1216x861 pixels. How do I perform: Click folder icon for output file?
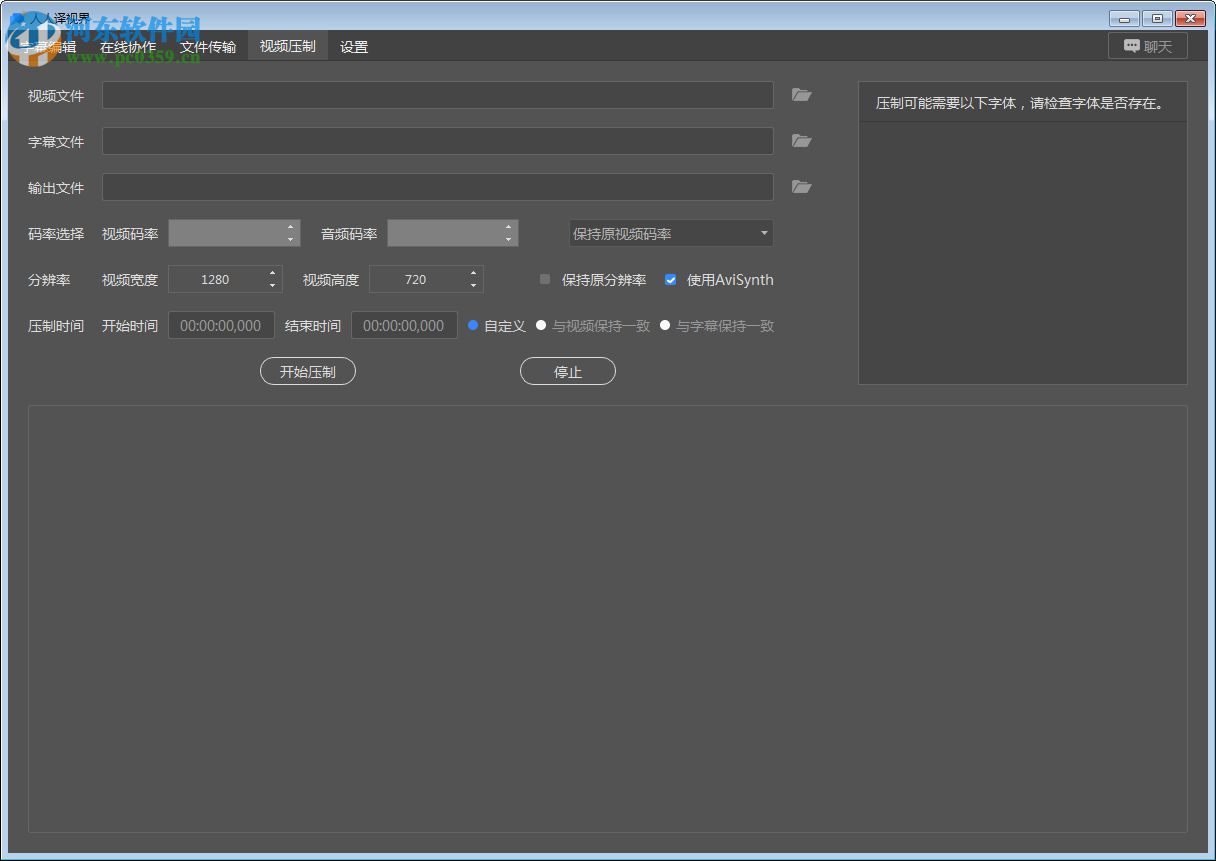pos(801,187)
